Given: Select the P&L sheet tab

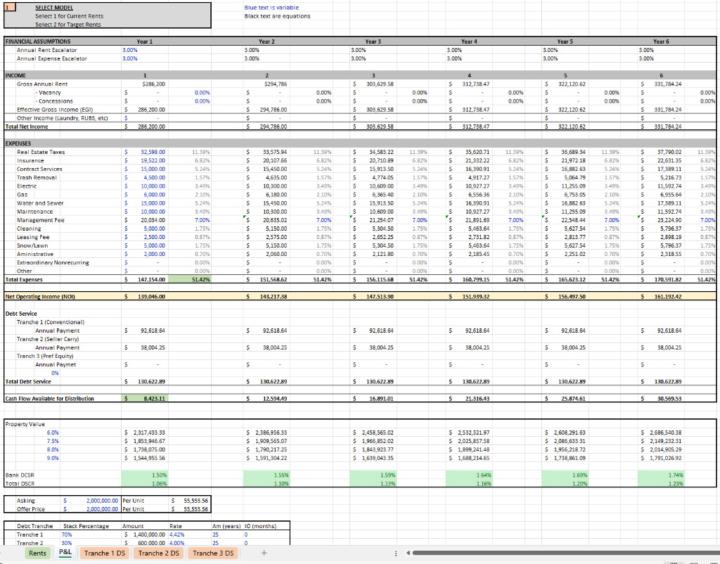Looking at the screenshot, I should pyautogui.click(x=65, y=553).
